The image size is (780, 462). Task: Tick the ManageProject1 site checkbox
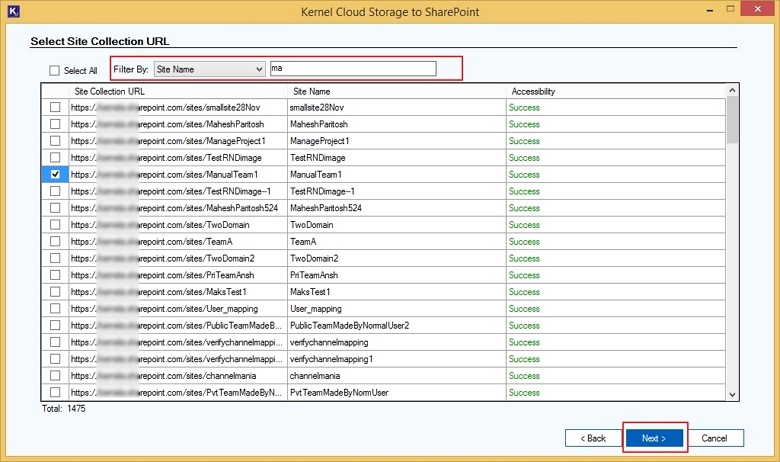(x=55, y=141)
